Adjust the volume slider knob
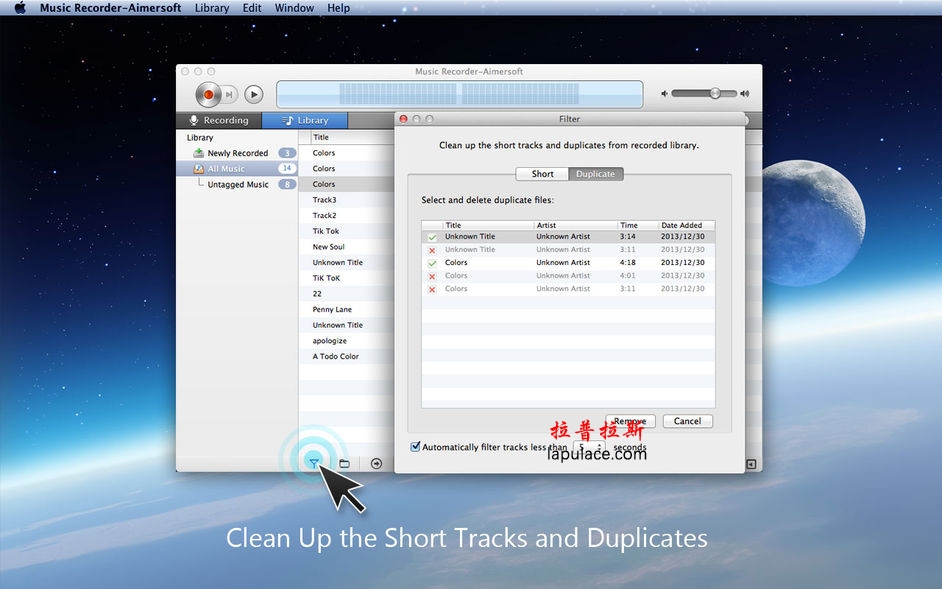The width and height of the screenshot is (942, 589). [x=715, y=93]
